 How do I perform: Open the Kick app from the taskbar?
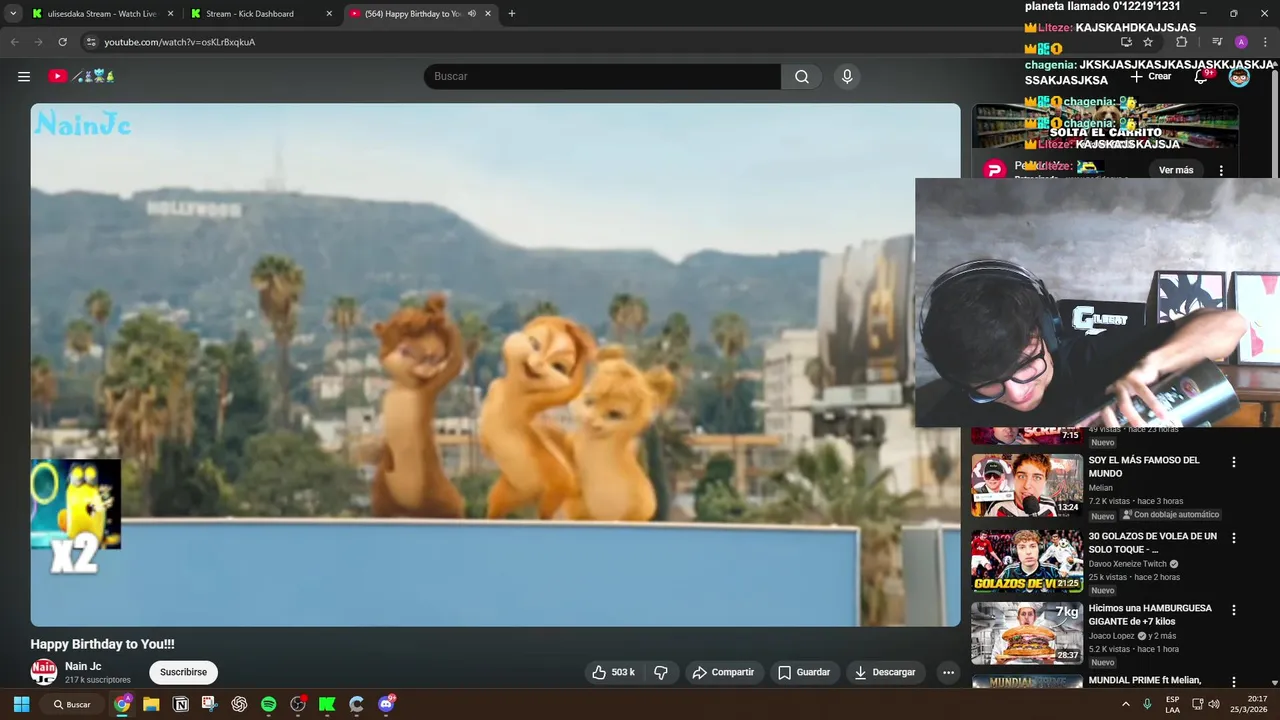[x=327, y=704]
